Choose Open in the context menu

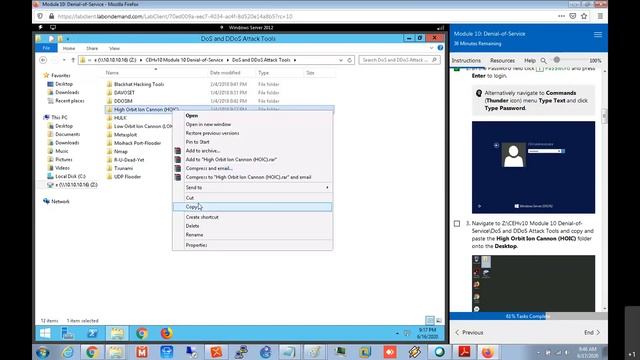tap(252, 116)
